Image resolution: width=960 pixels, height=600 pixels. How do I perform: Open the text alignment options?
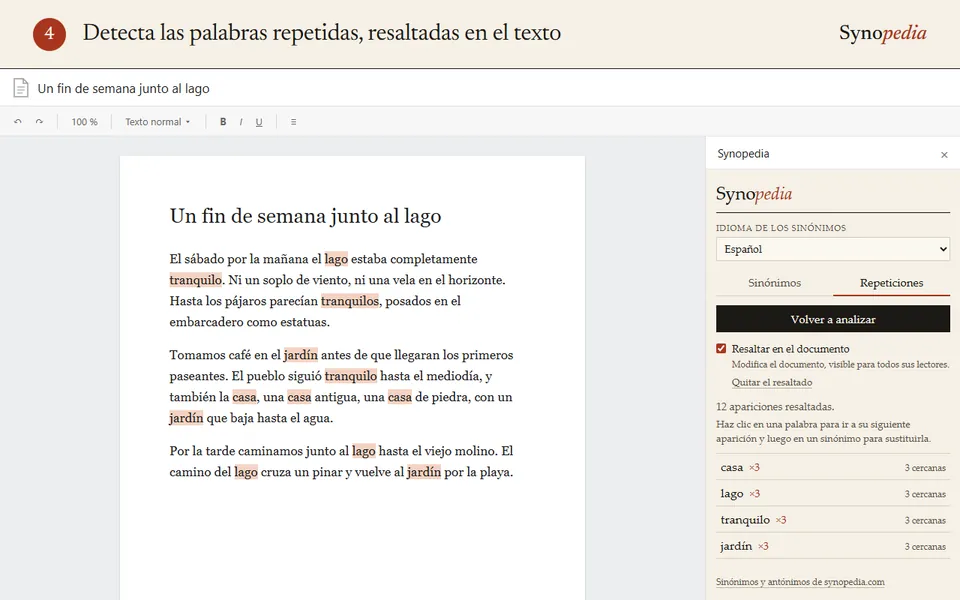[x=293, y=122]
